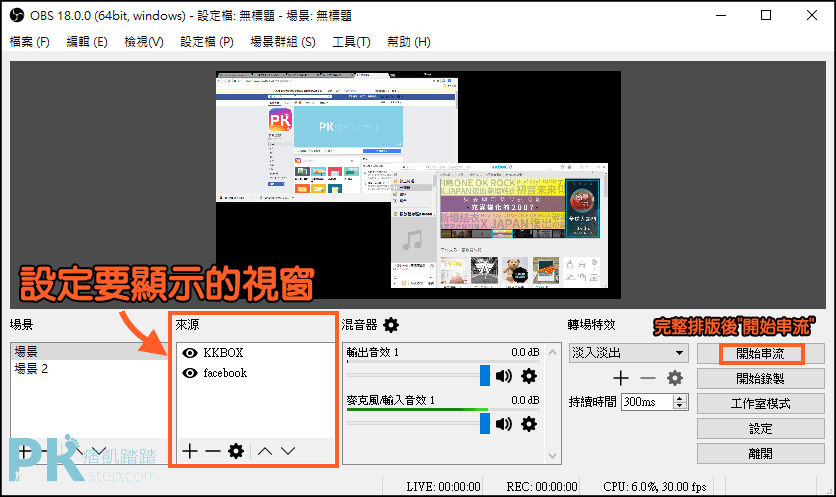Screen dimensions: 836x497
Task: Decrease the duration with the down stepper
Action: click(679, 405)
